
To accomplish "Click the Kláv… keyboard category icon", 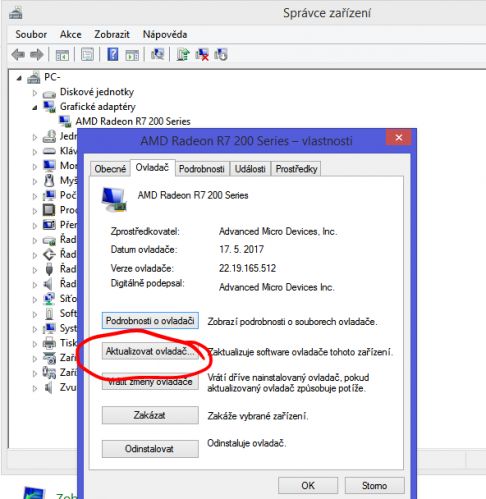I will pos(49,151).
